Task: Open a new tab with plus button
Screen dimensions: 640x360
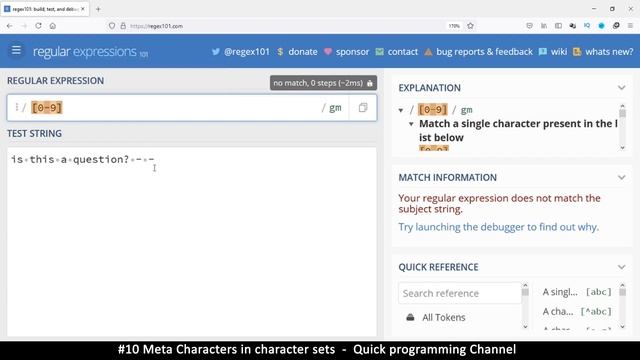Action: click(98, 9)
